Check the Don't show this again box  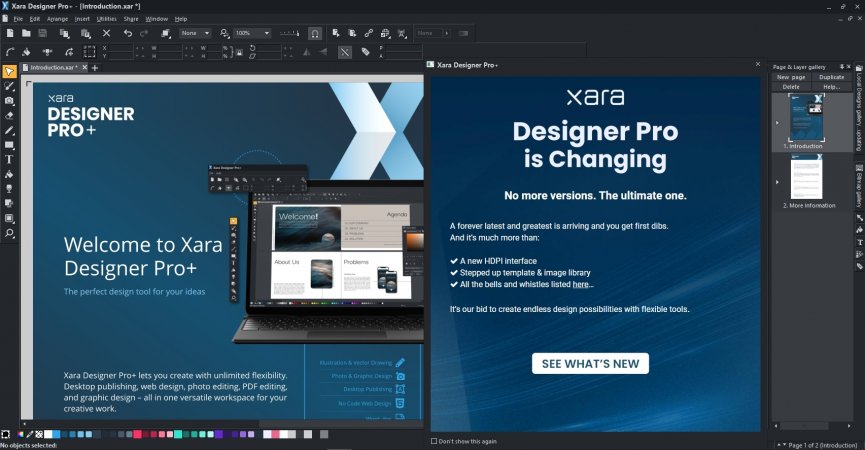(434, 441)
